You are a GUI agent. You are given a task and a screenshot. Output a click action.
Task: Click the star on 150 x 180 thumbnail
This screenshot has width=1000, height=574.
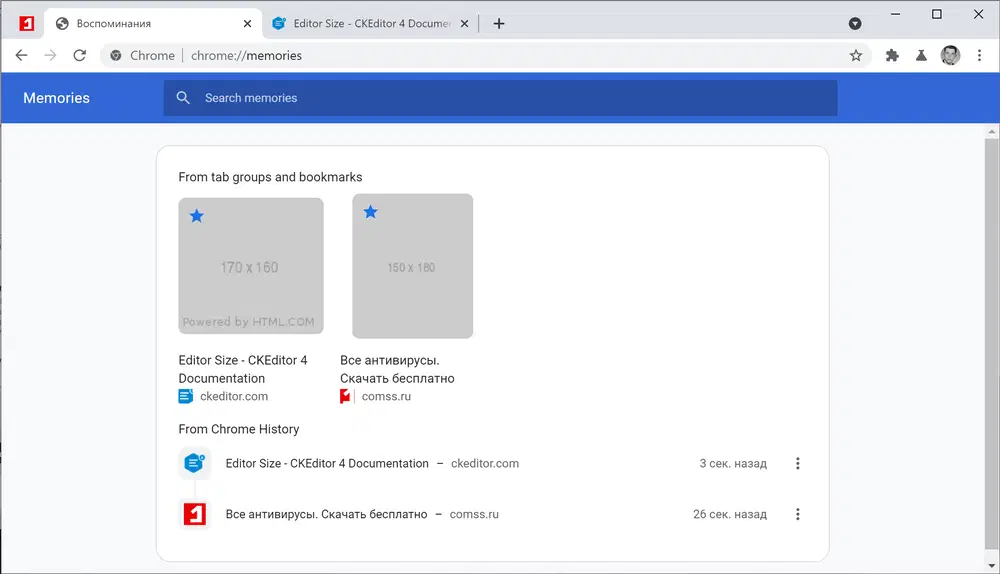371,212
